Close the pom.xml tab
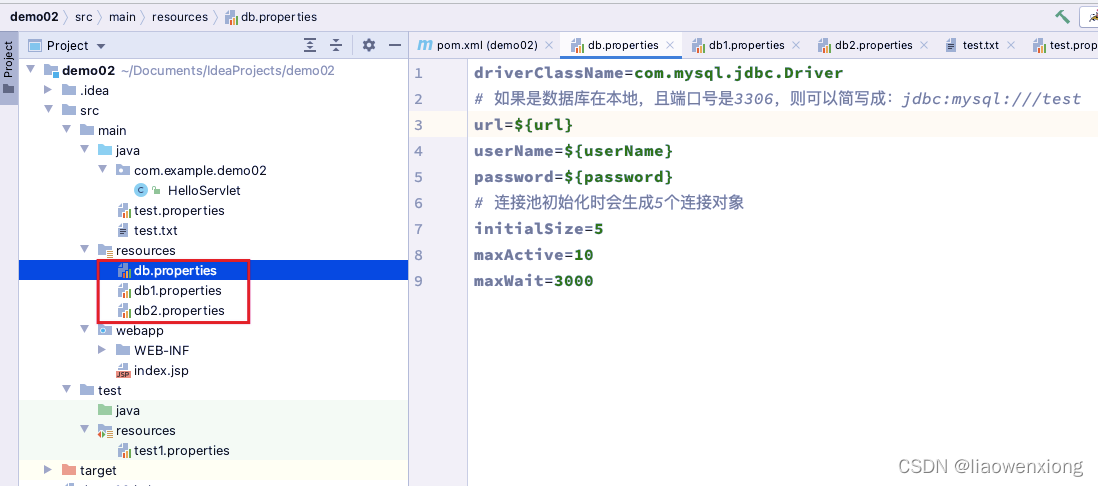The width and height of the screenshot is (1098, 486). pyautogui.click(x=549, y=45)
